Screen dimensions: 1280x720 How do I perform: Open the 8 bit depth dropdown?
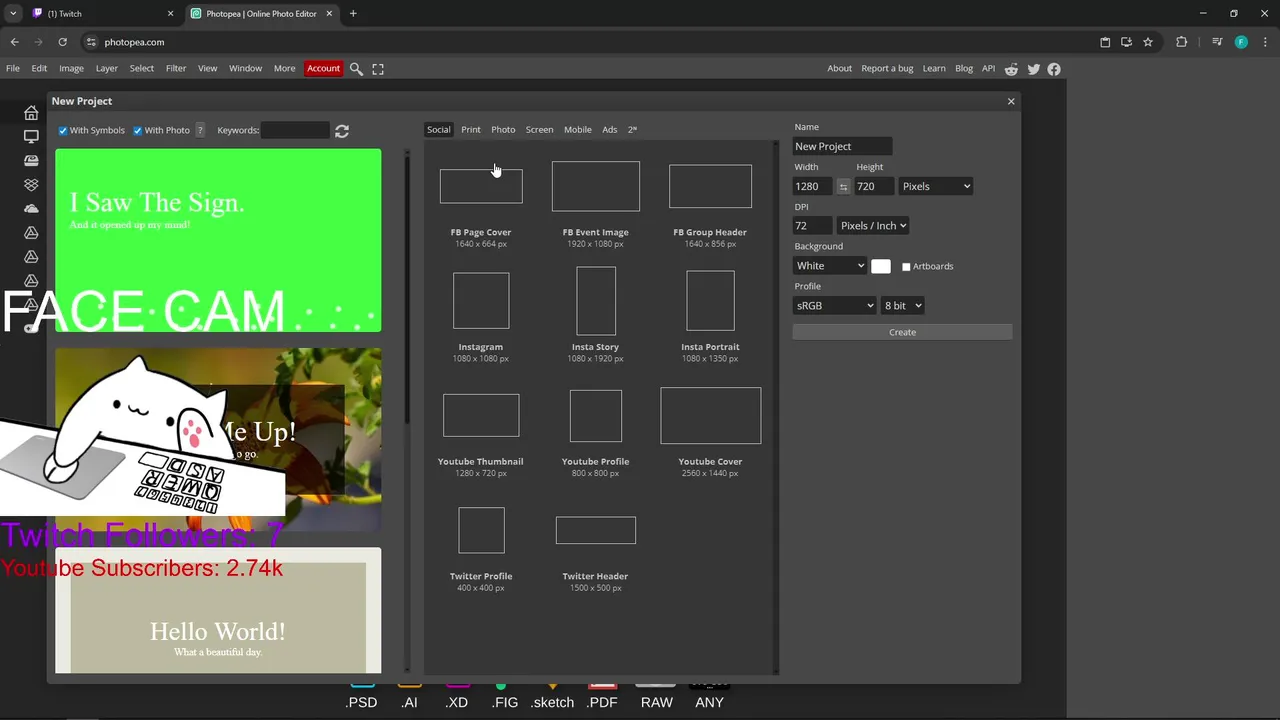pos(902,306)
